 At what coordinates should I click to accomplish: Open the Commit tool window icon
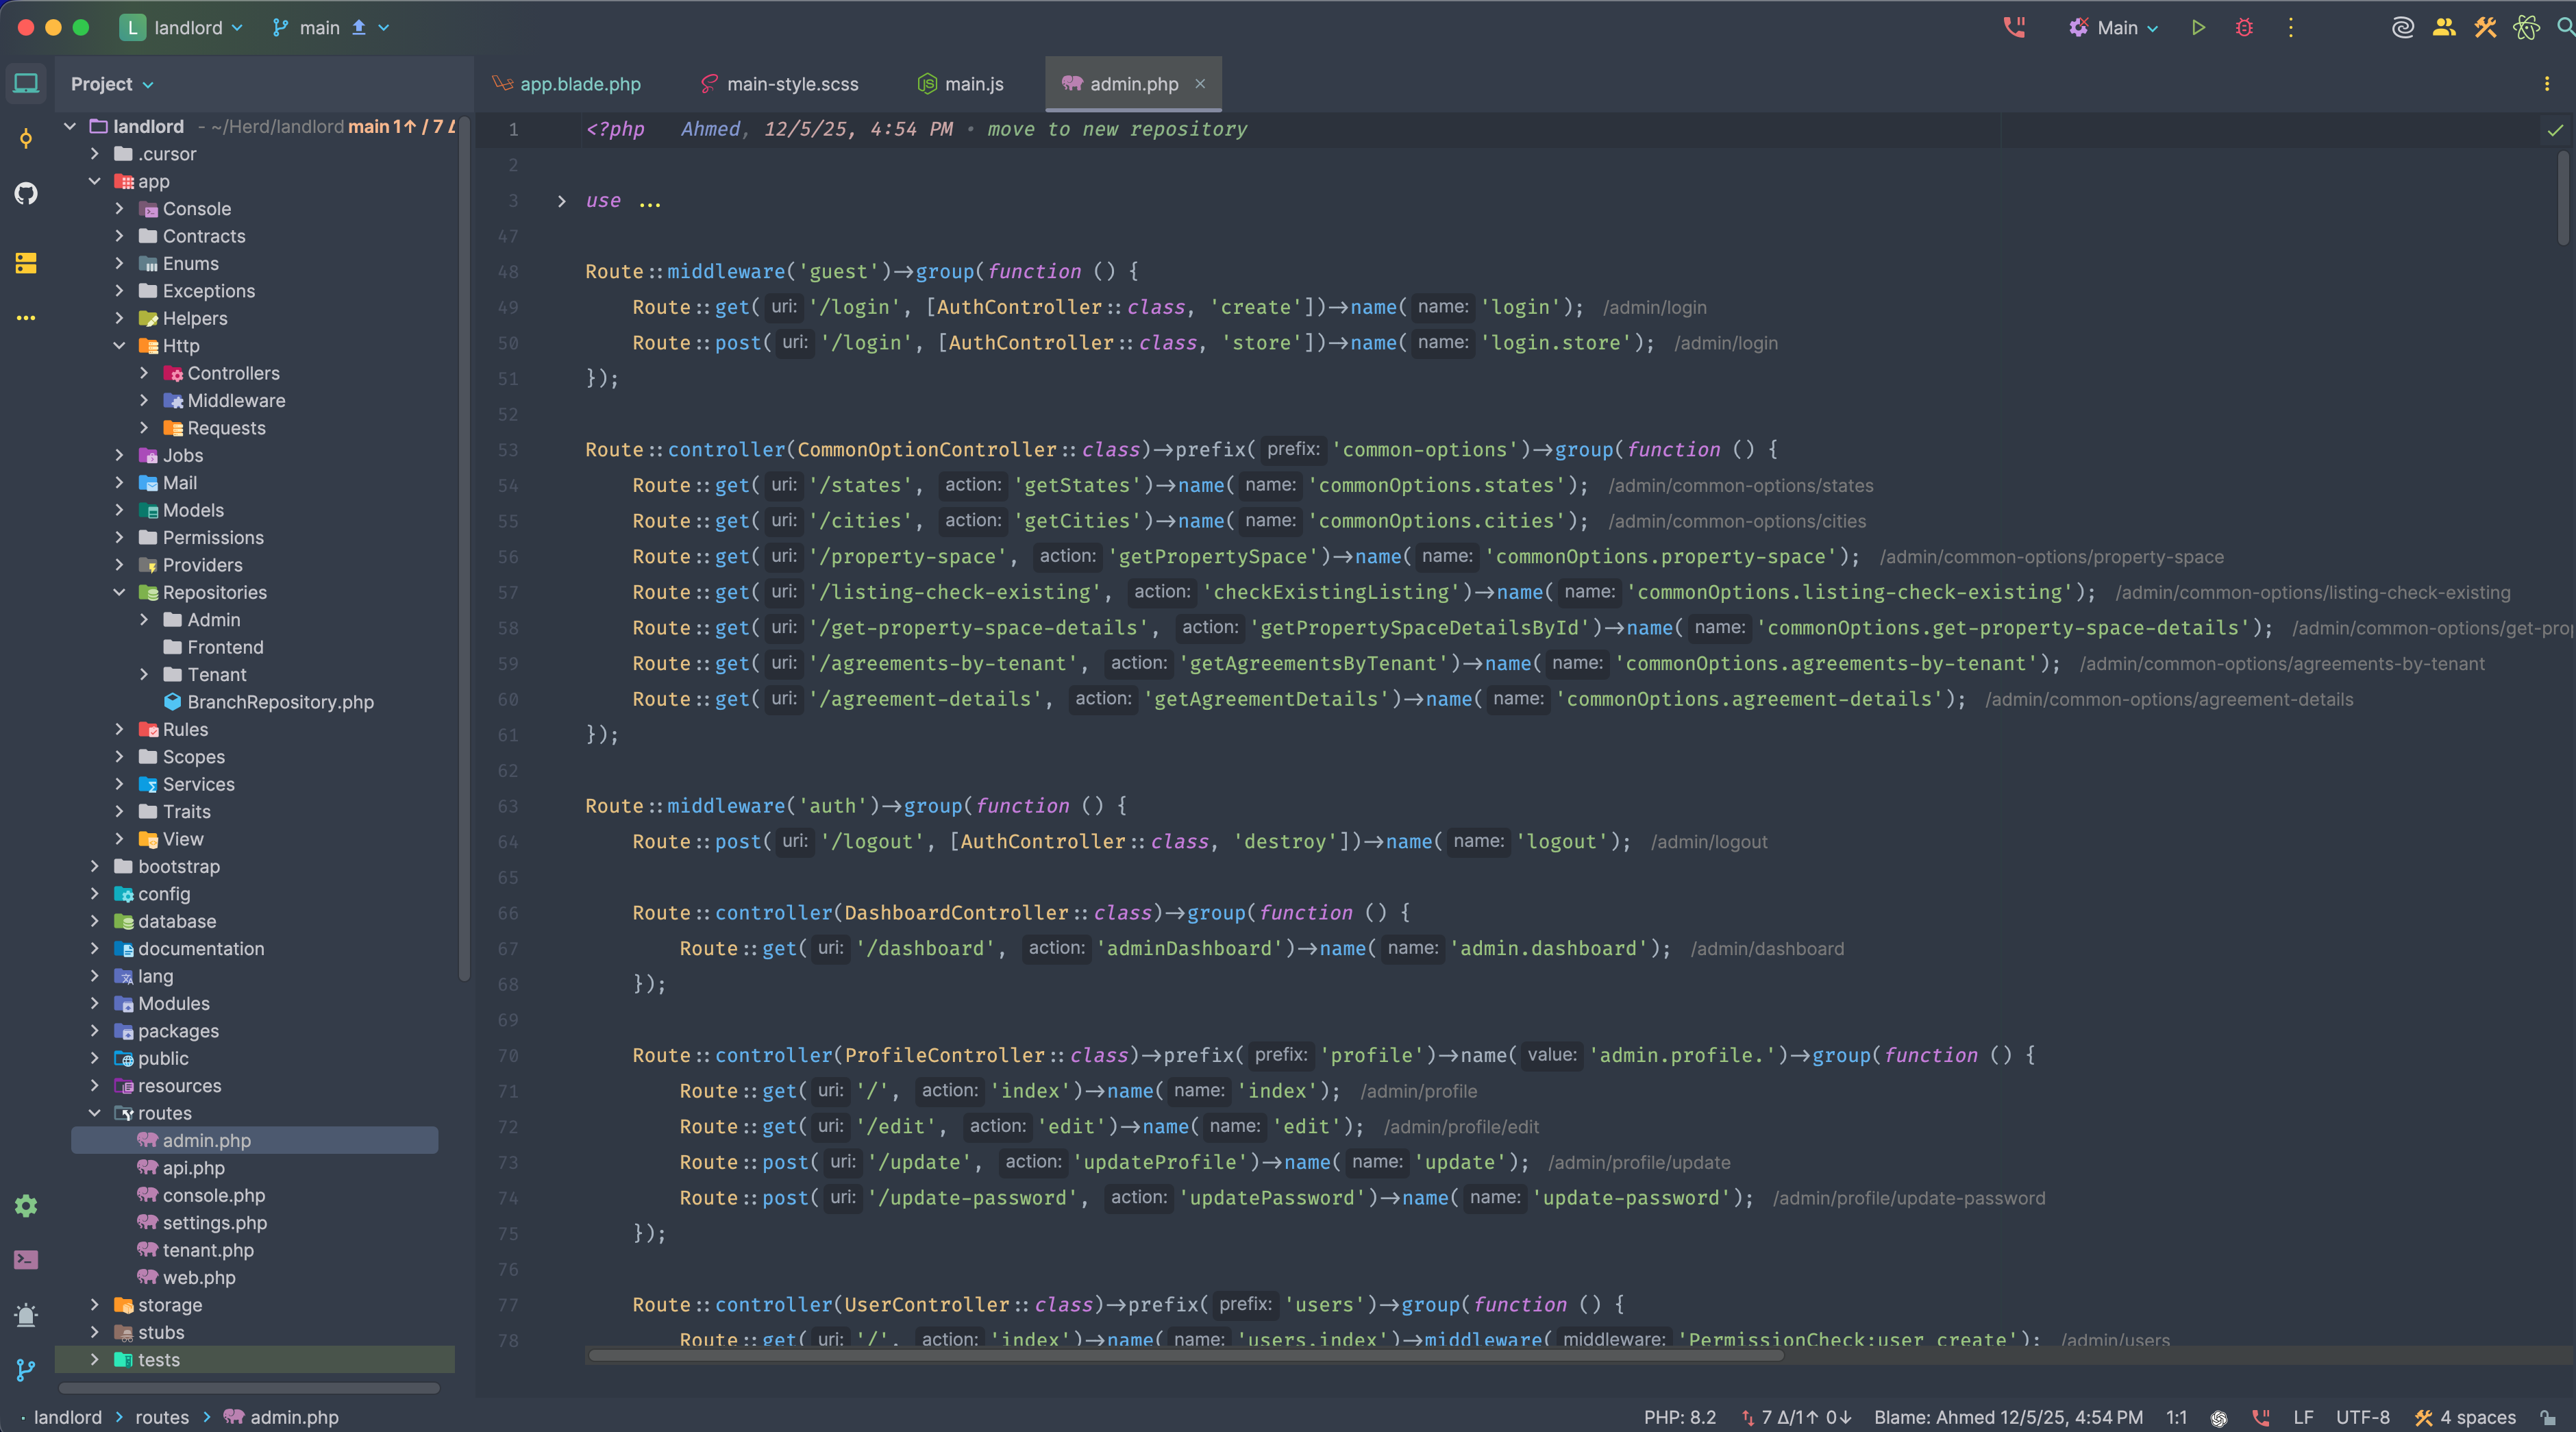(26, 139)
